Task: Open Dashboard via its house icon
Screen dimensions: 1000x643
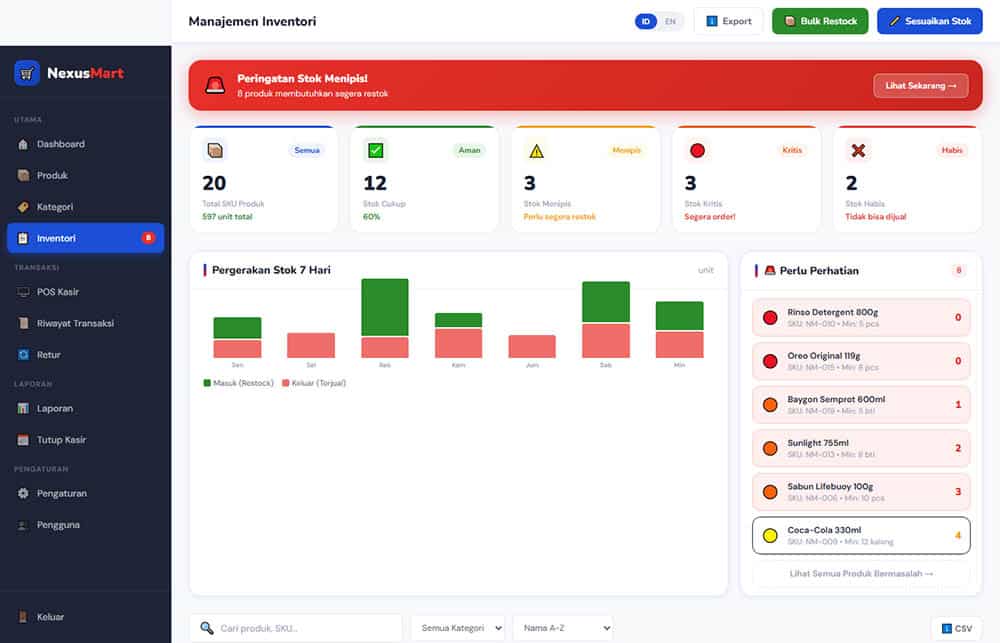Action: (23, 144)
